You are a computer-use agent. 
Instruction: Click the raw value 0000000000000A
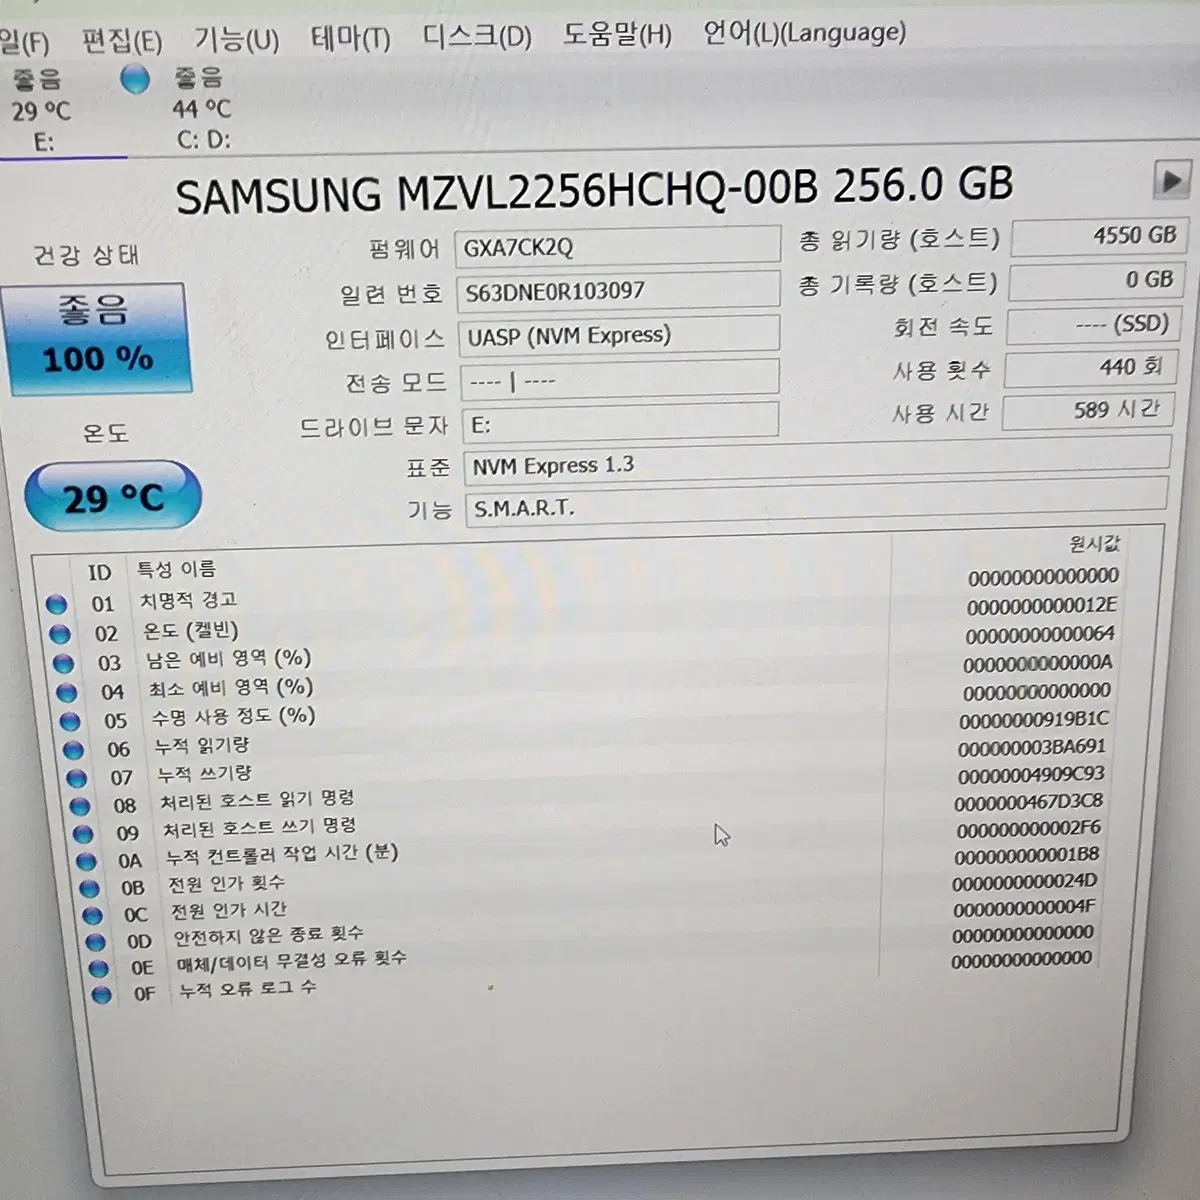[1038, 663]
